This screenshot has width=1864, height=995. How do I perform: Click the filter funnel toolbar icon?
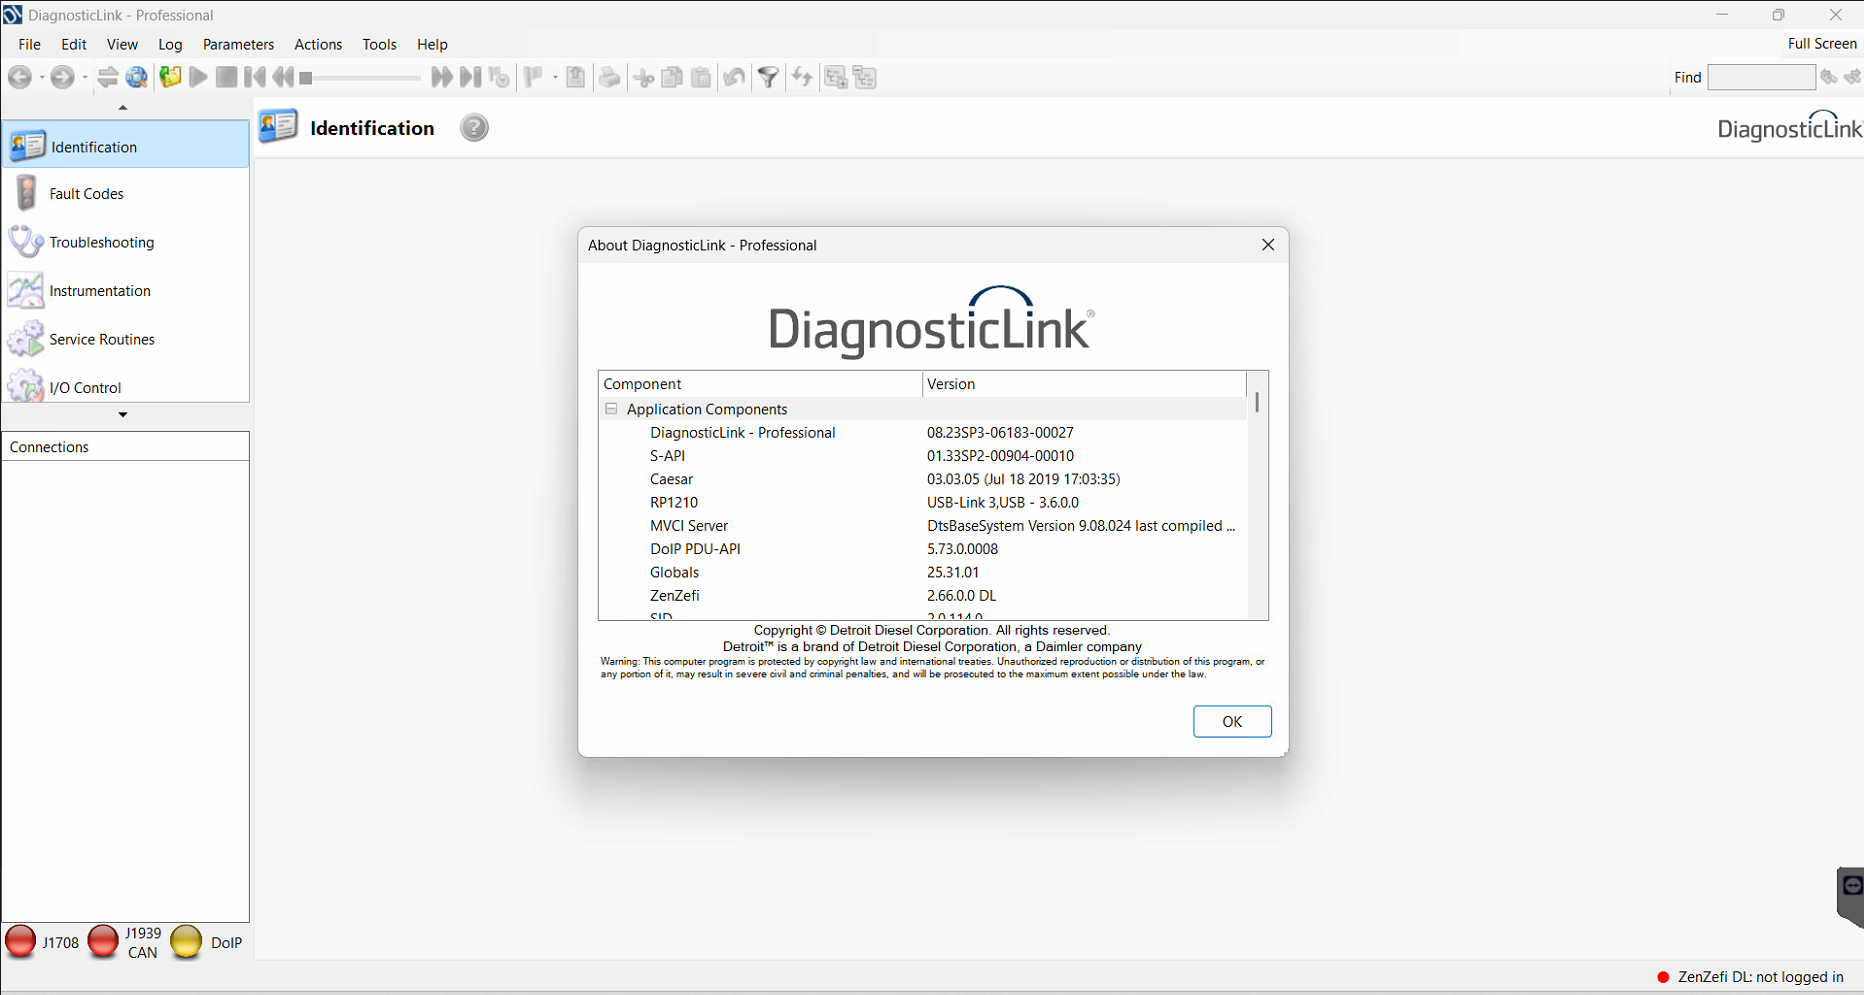tap(768, 77)
